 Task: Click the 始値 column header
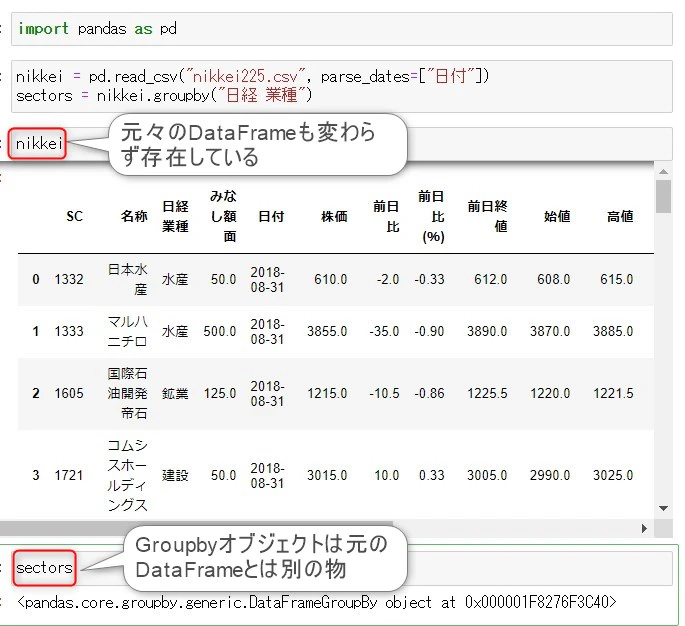[557, 216]
